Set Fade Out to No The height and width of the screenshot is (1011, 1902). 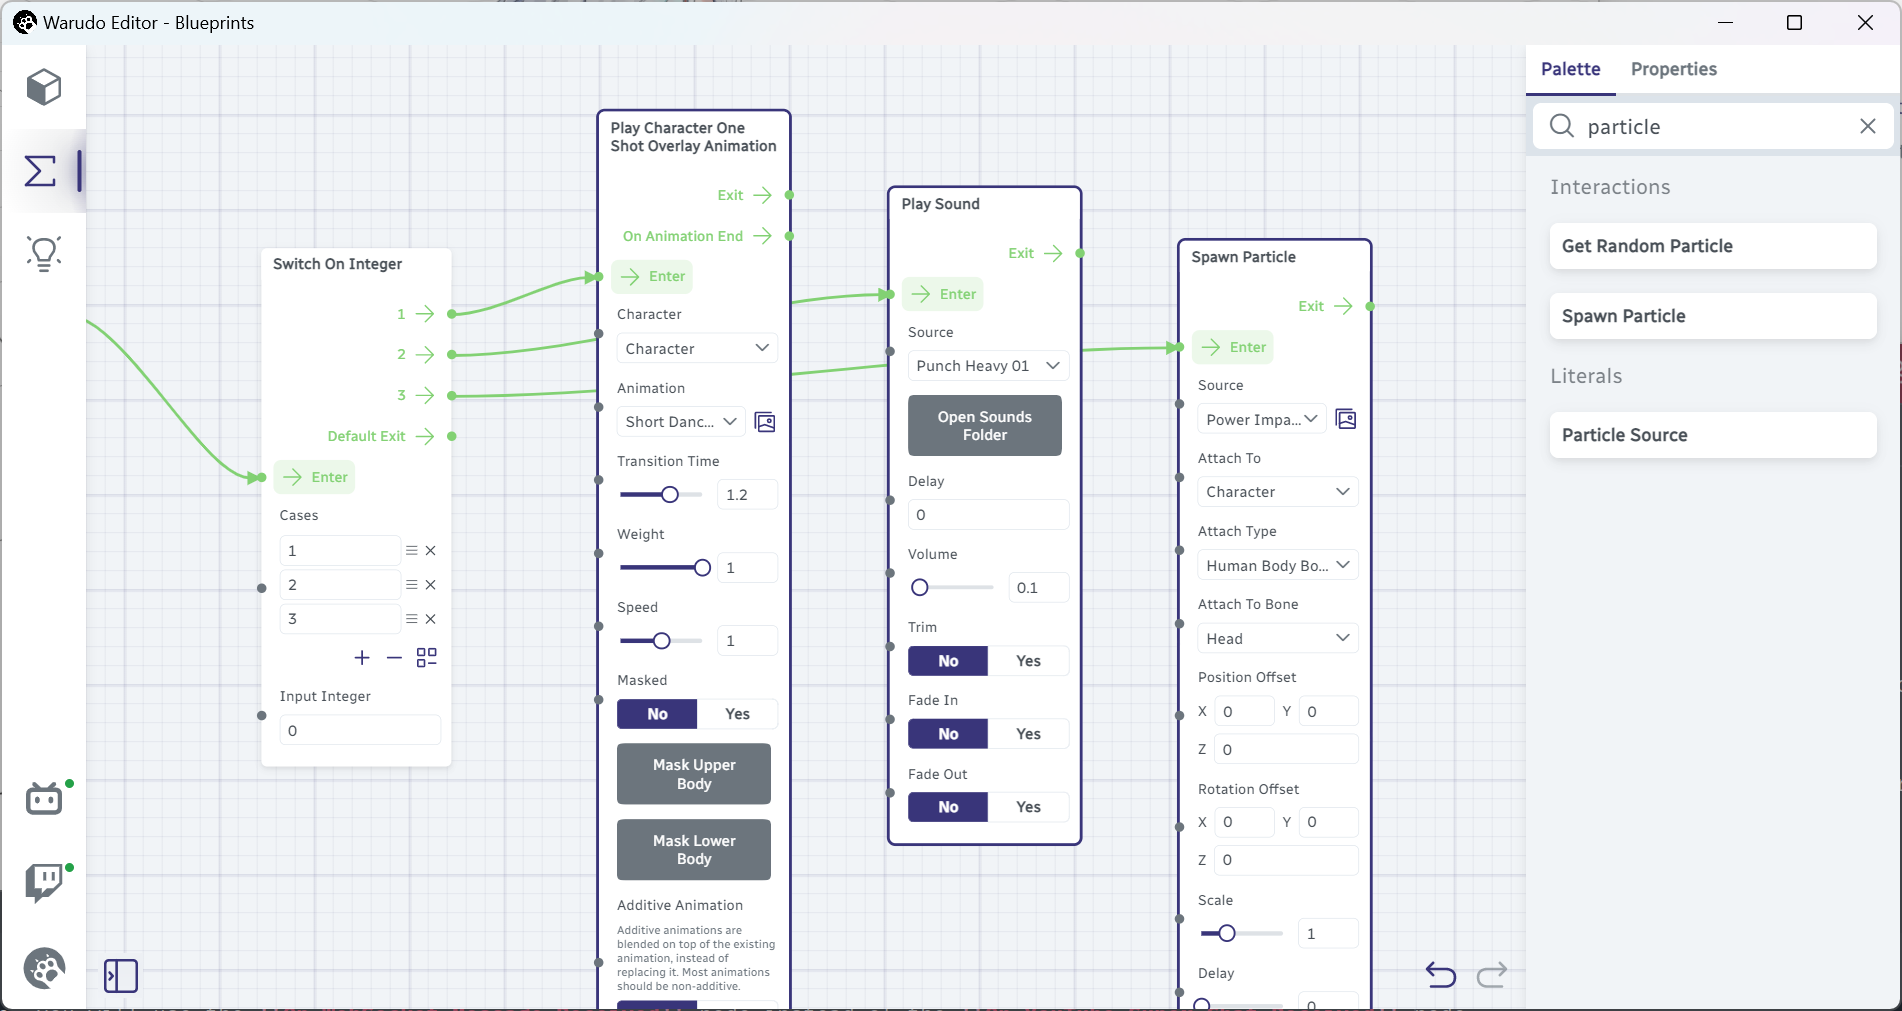(948, 807)
